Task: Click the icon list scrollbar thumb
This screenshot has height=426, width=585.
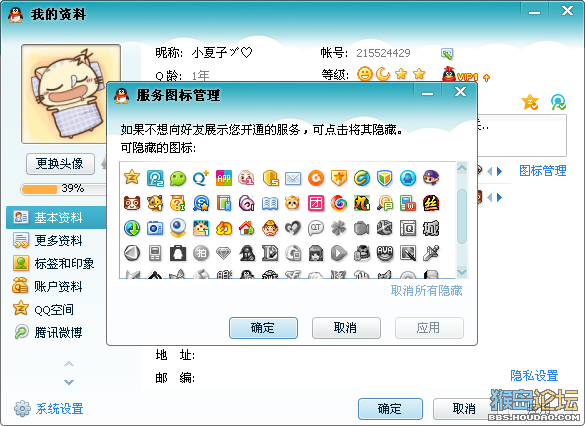Action: [x=462, y=216]
